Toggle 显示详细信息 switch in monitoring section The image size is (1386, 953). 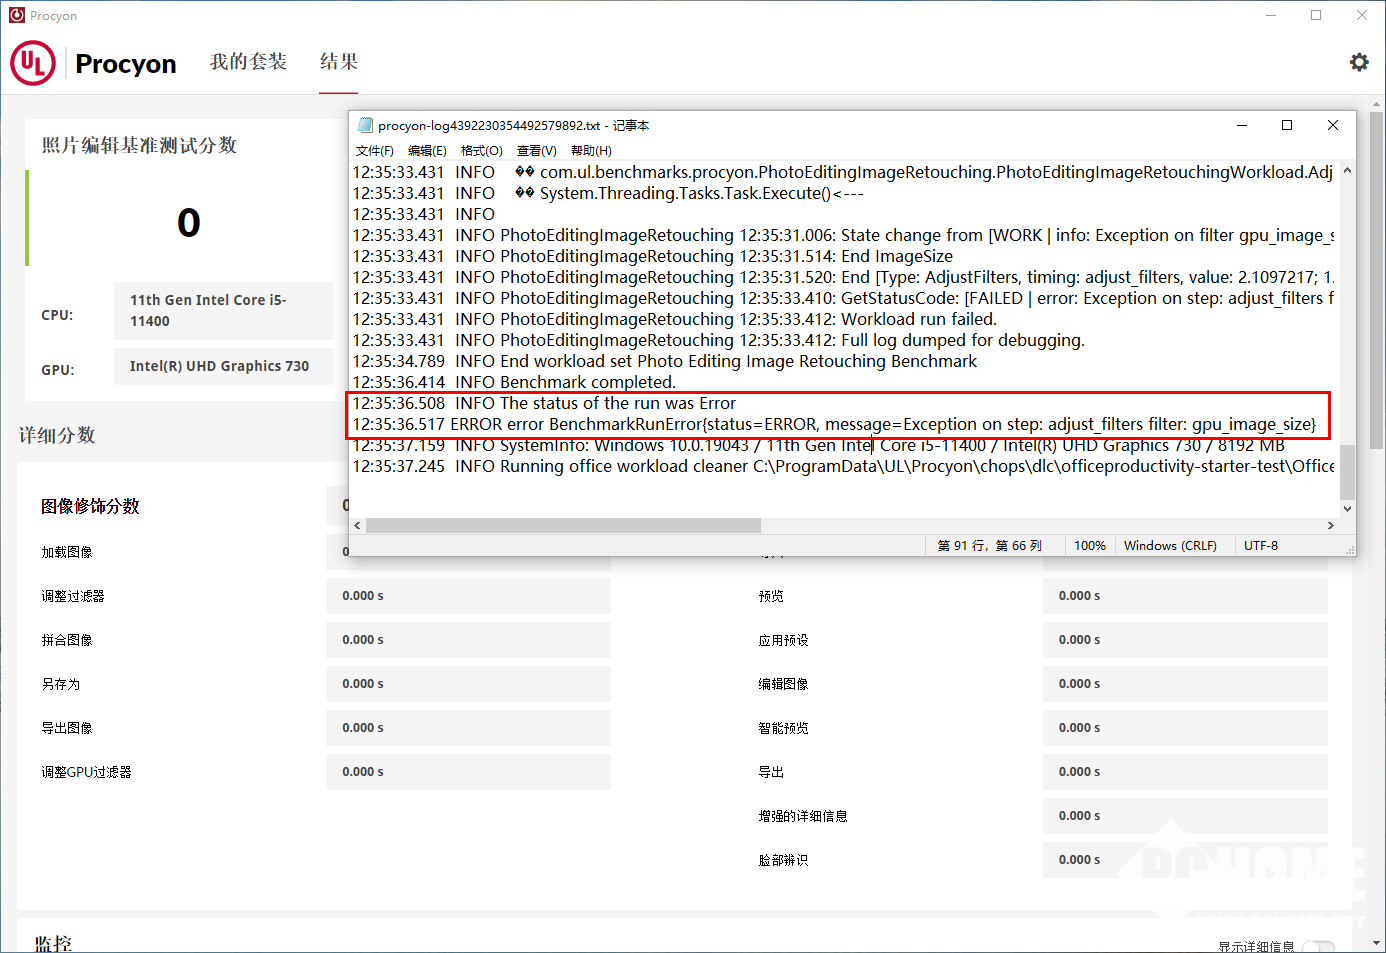[x=1318, y=946]
